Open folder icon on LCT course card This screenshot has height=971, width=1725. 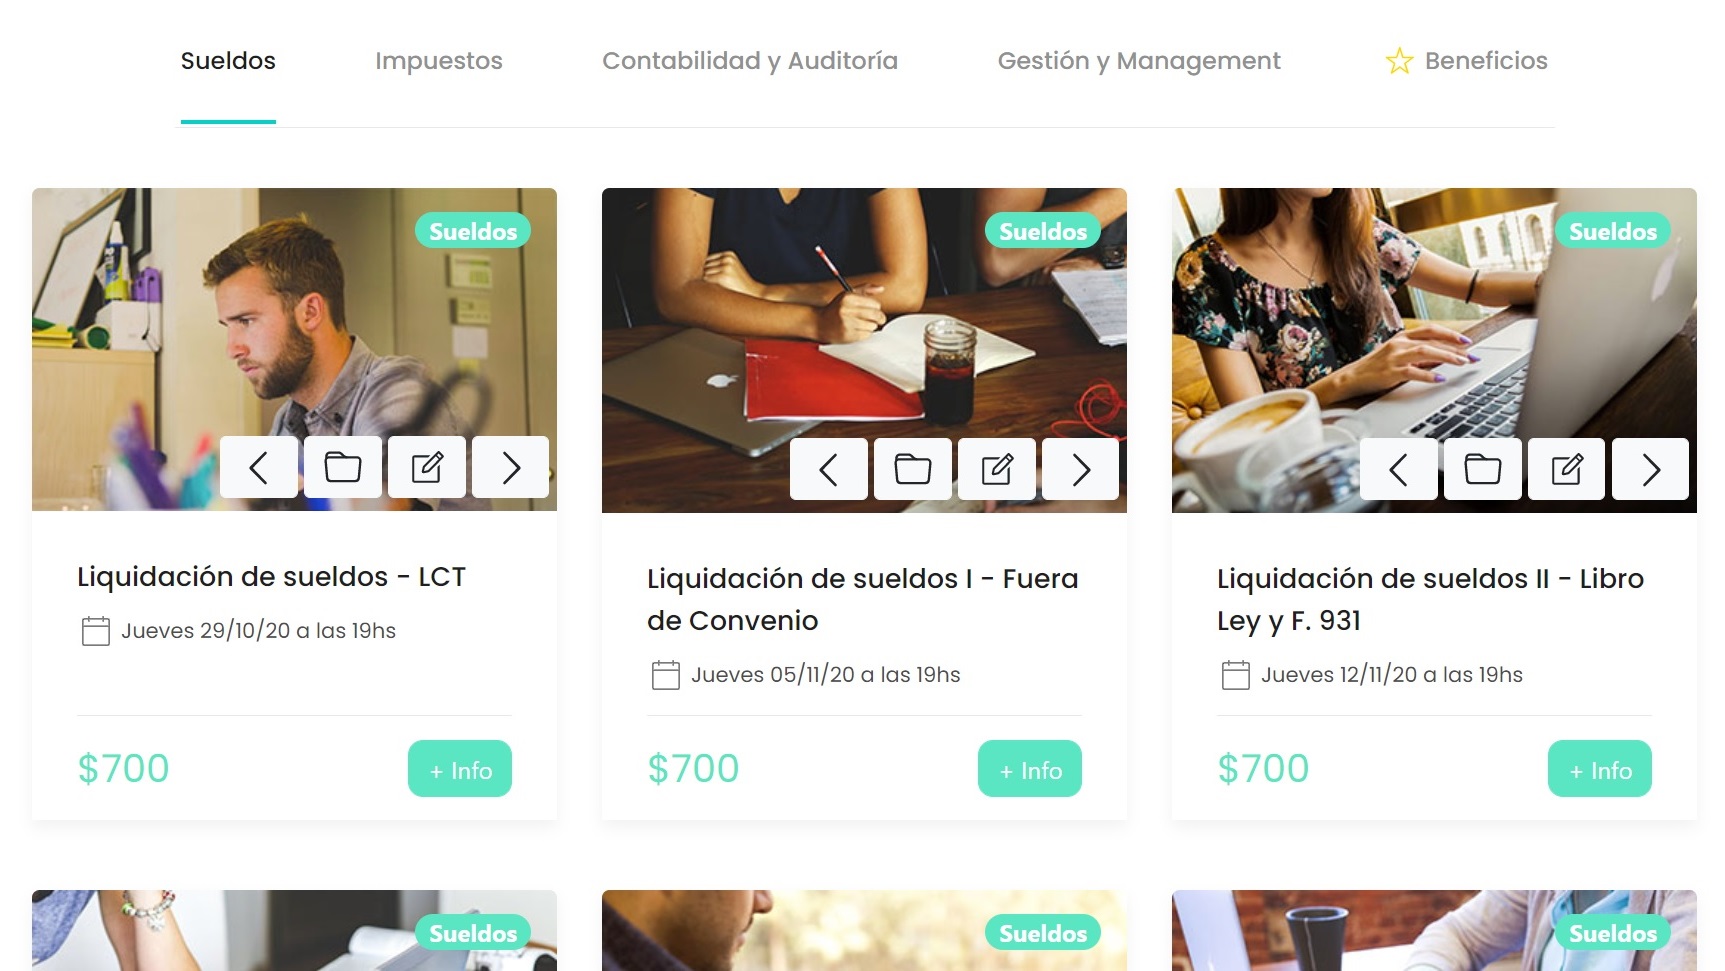343,467
